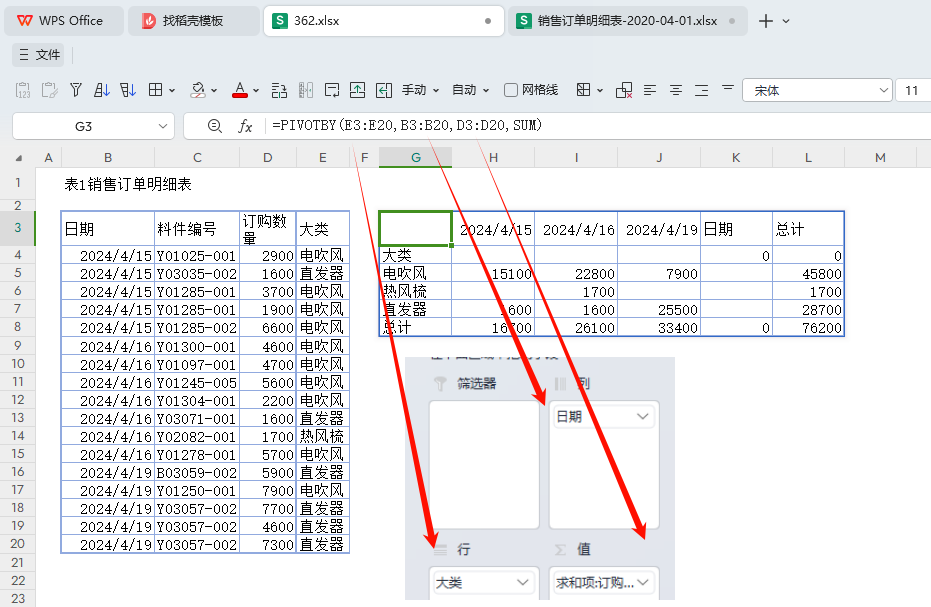Click the merge cells table icon
Screen dimensions: 931x607
(x=584, y=90)
